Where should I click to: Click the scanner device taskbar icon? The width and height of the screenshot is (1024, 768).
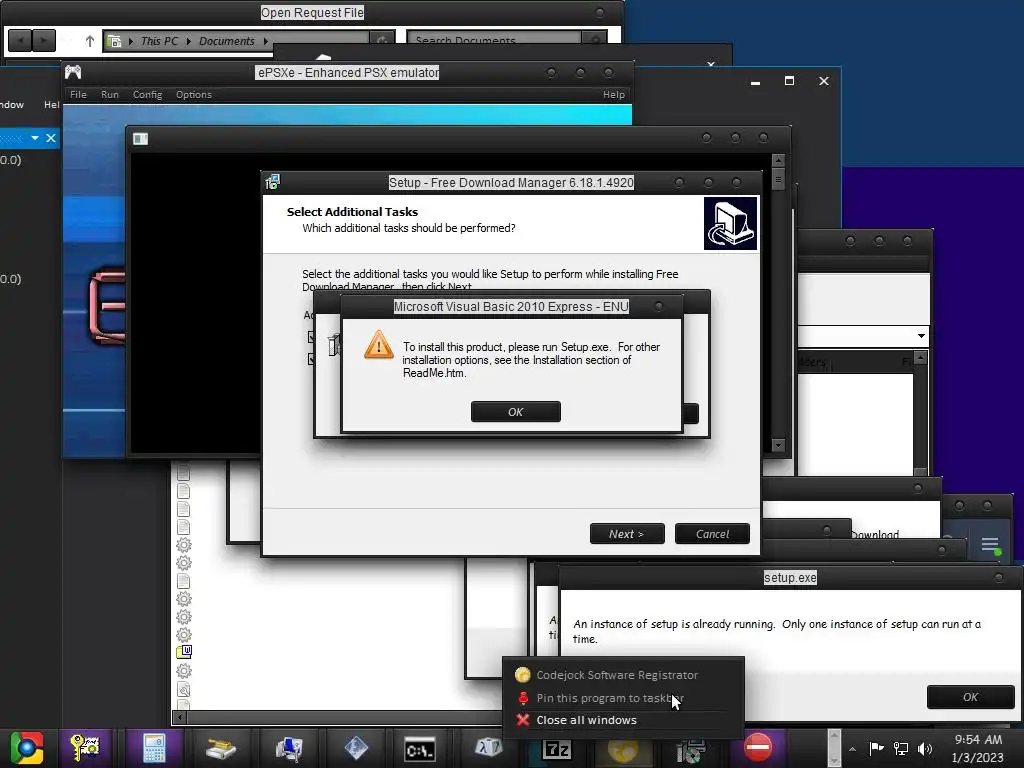tap(221, 748)
